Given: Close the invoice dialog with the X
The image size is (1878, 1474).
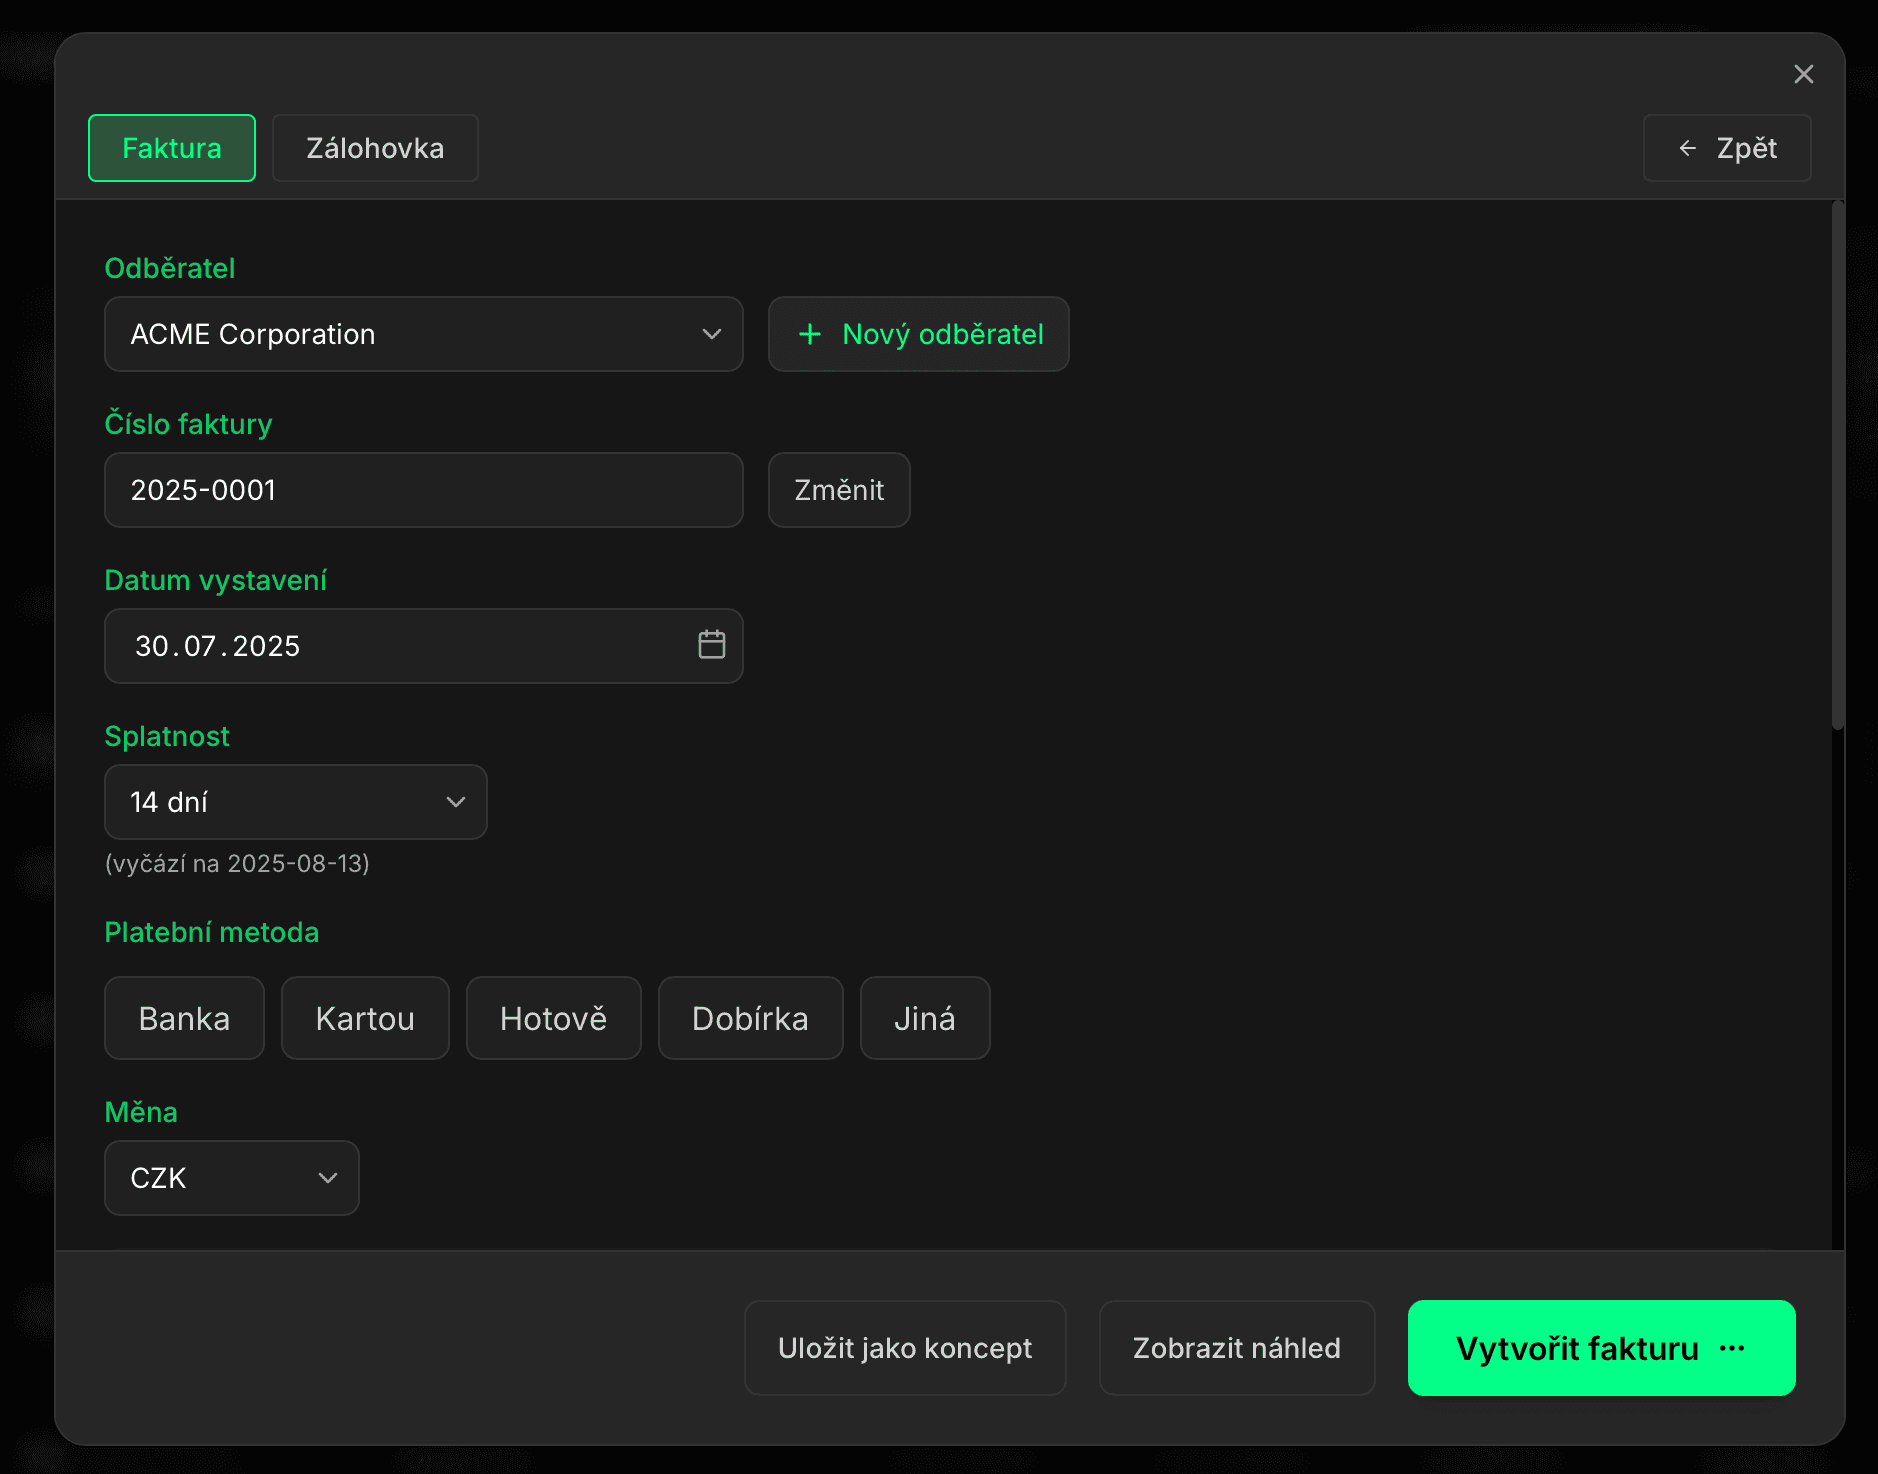Looking at the screenshot, I should [x=1804, y=74].
